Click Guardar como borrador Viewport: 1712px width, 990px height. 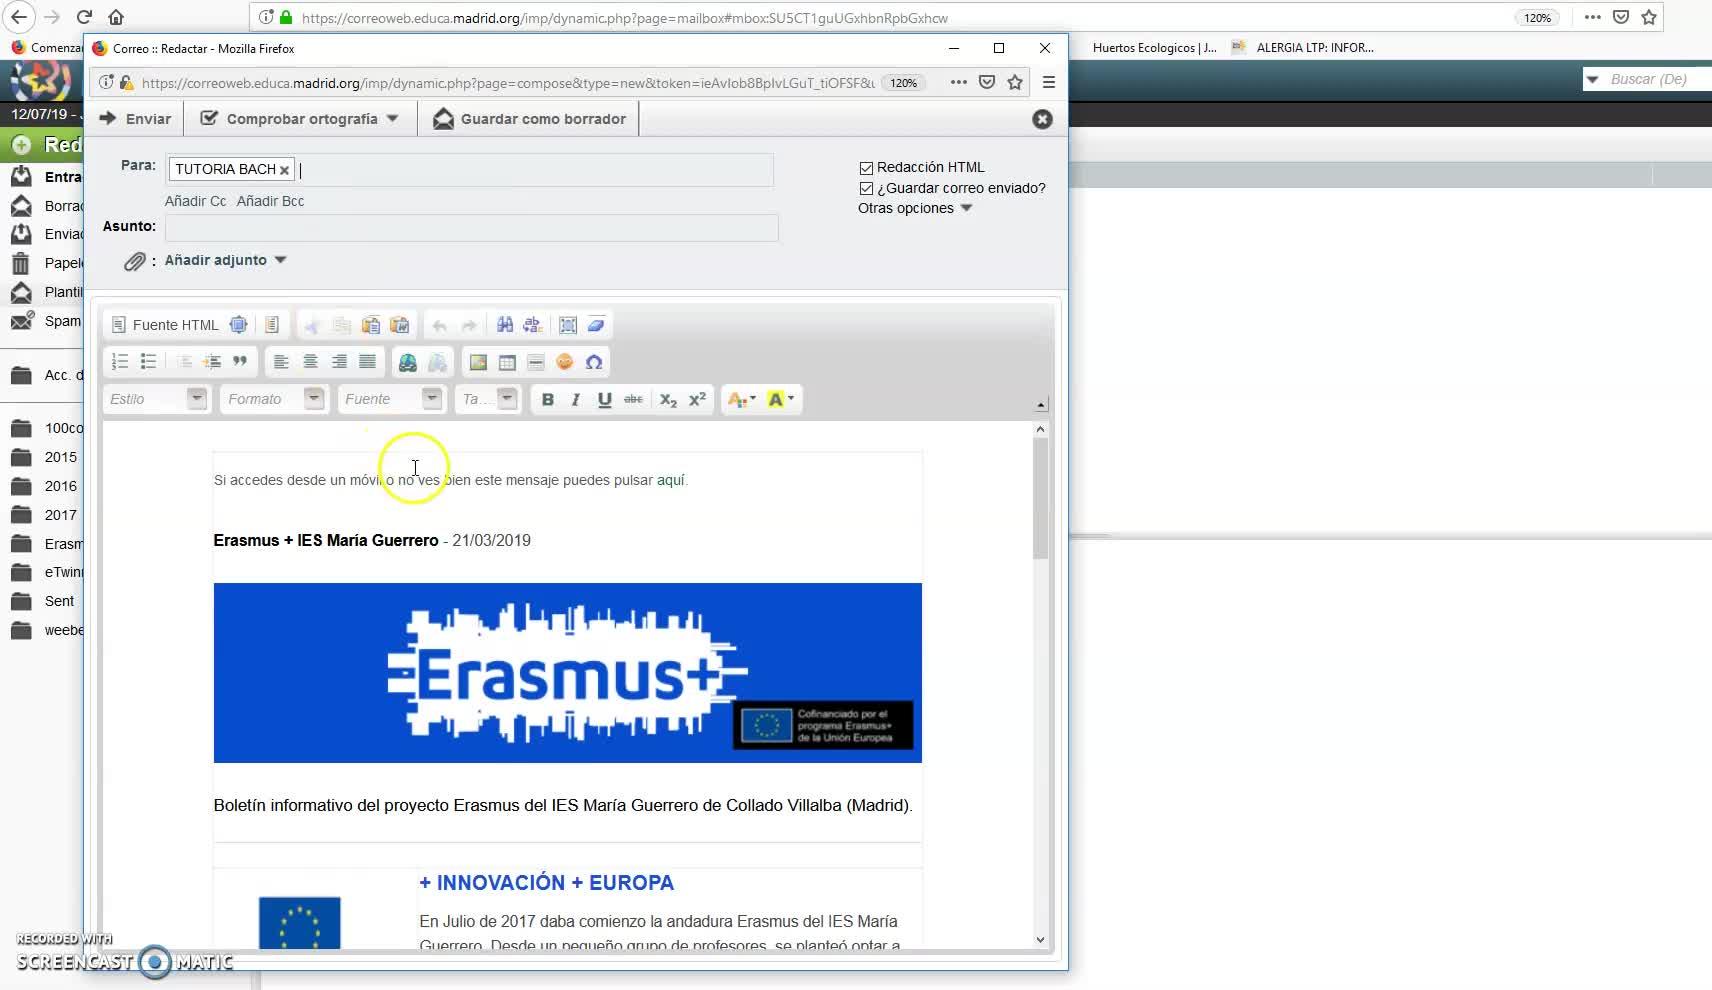tap(529, 119)
